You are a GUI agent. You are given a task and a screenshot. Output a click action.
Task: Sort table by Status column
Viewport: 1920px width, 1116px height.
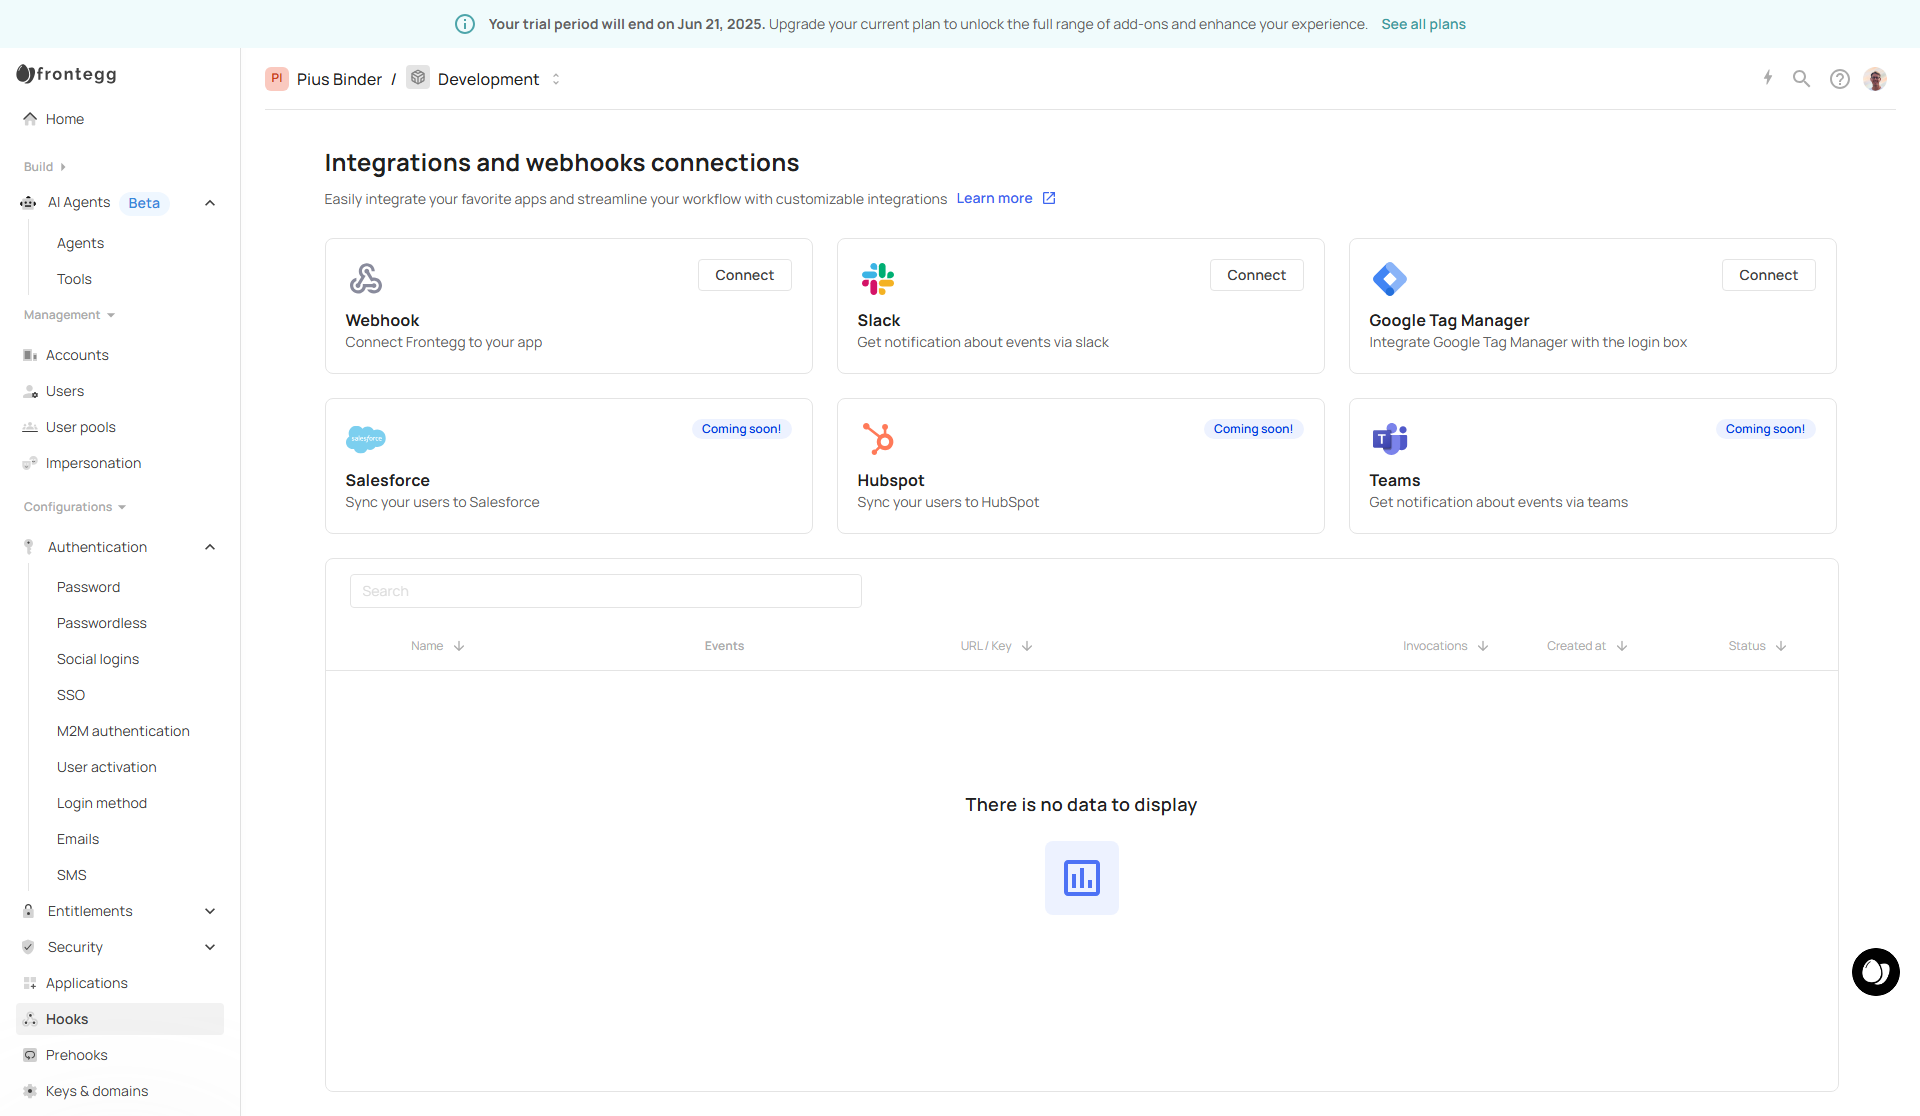(x=1758, y=646)
